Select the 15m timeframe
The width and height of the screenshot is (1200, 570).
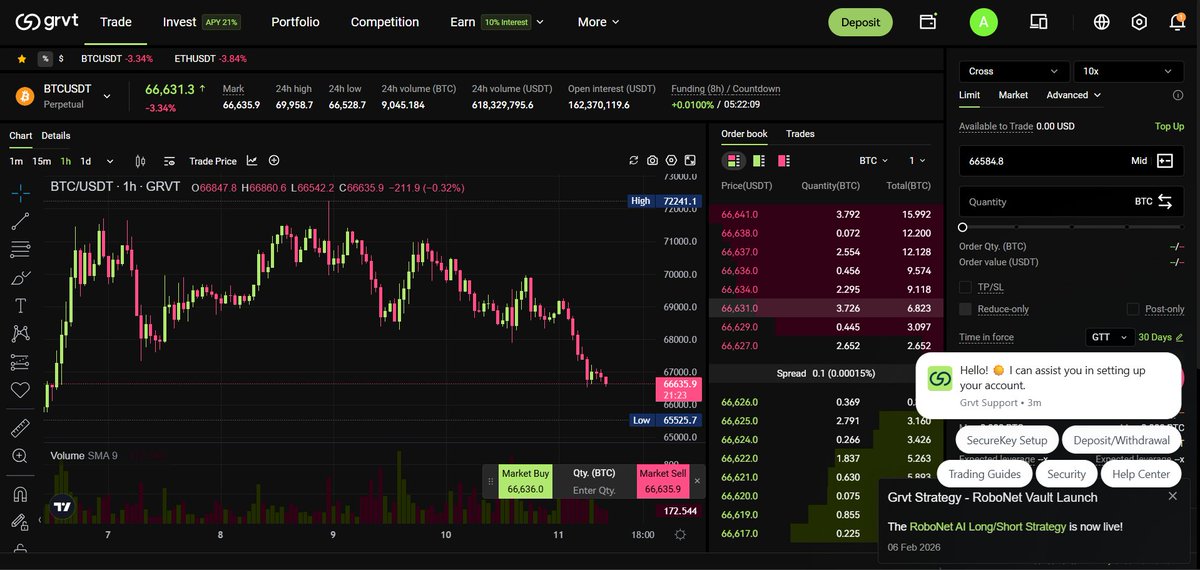(41, 161)
